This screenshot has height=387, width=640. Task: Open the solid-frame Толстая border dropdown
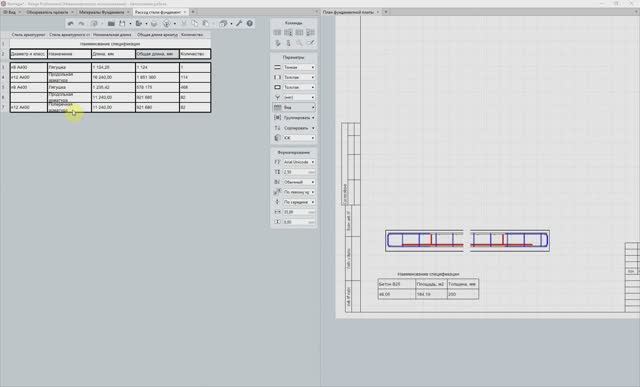click(299, 87)
